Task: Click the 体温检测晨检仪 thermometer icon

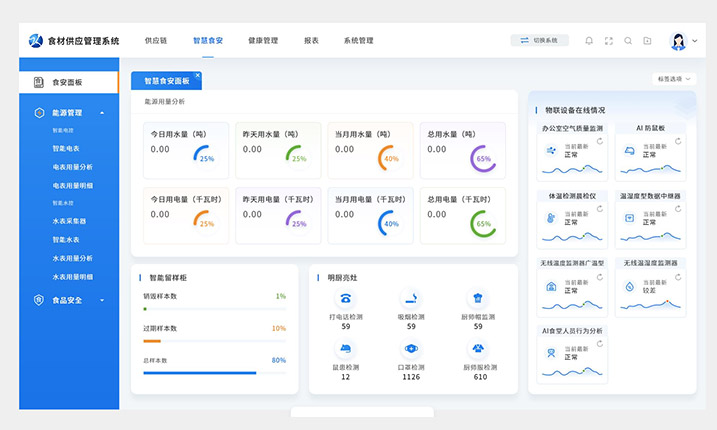Action: click(x=551, y=218)
